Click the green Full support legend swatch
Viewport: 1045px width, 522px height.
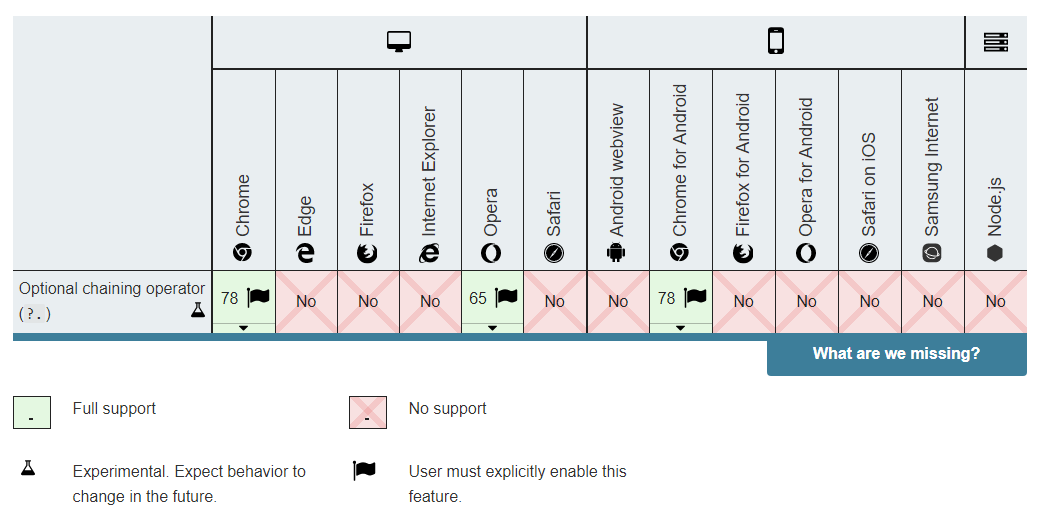pyautogui.click(x=31, y=412)
